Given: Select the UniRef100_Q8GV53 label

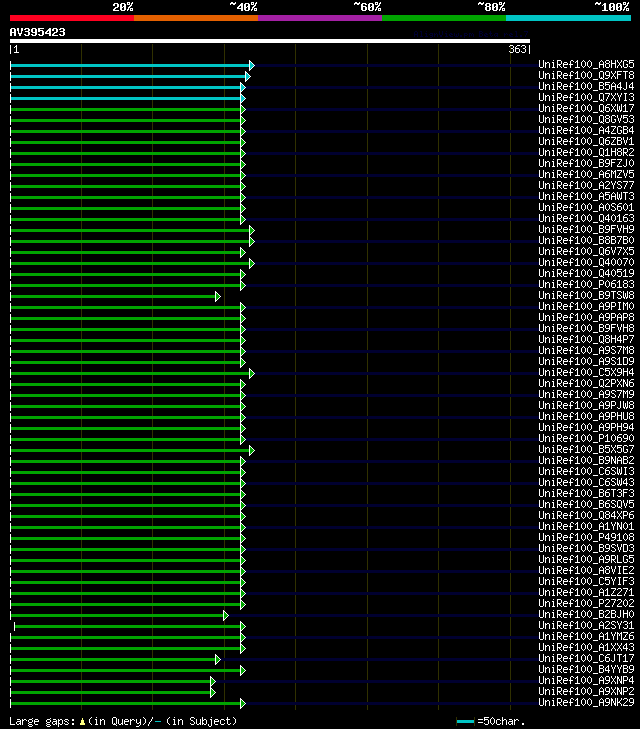Looking at the screenshot, I should [x=586, y=119].
